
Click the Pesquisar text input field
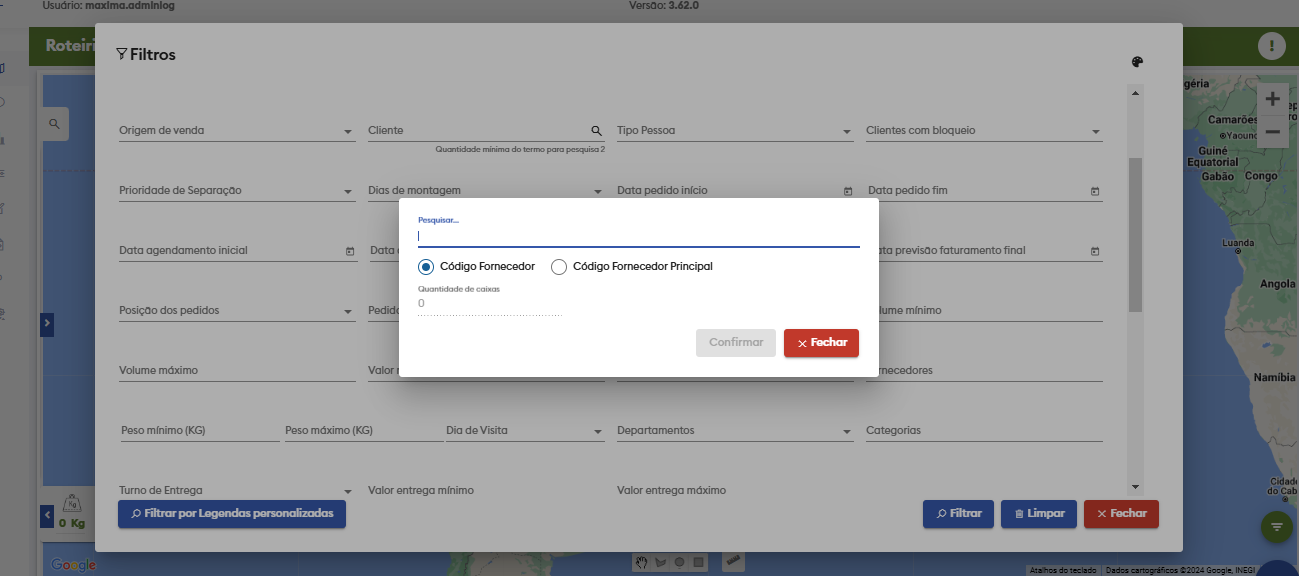tap(638, 236)
